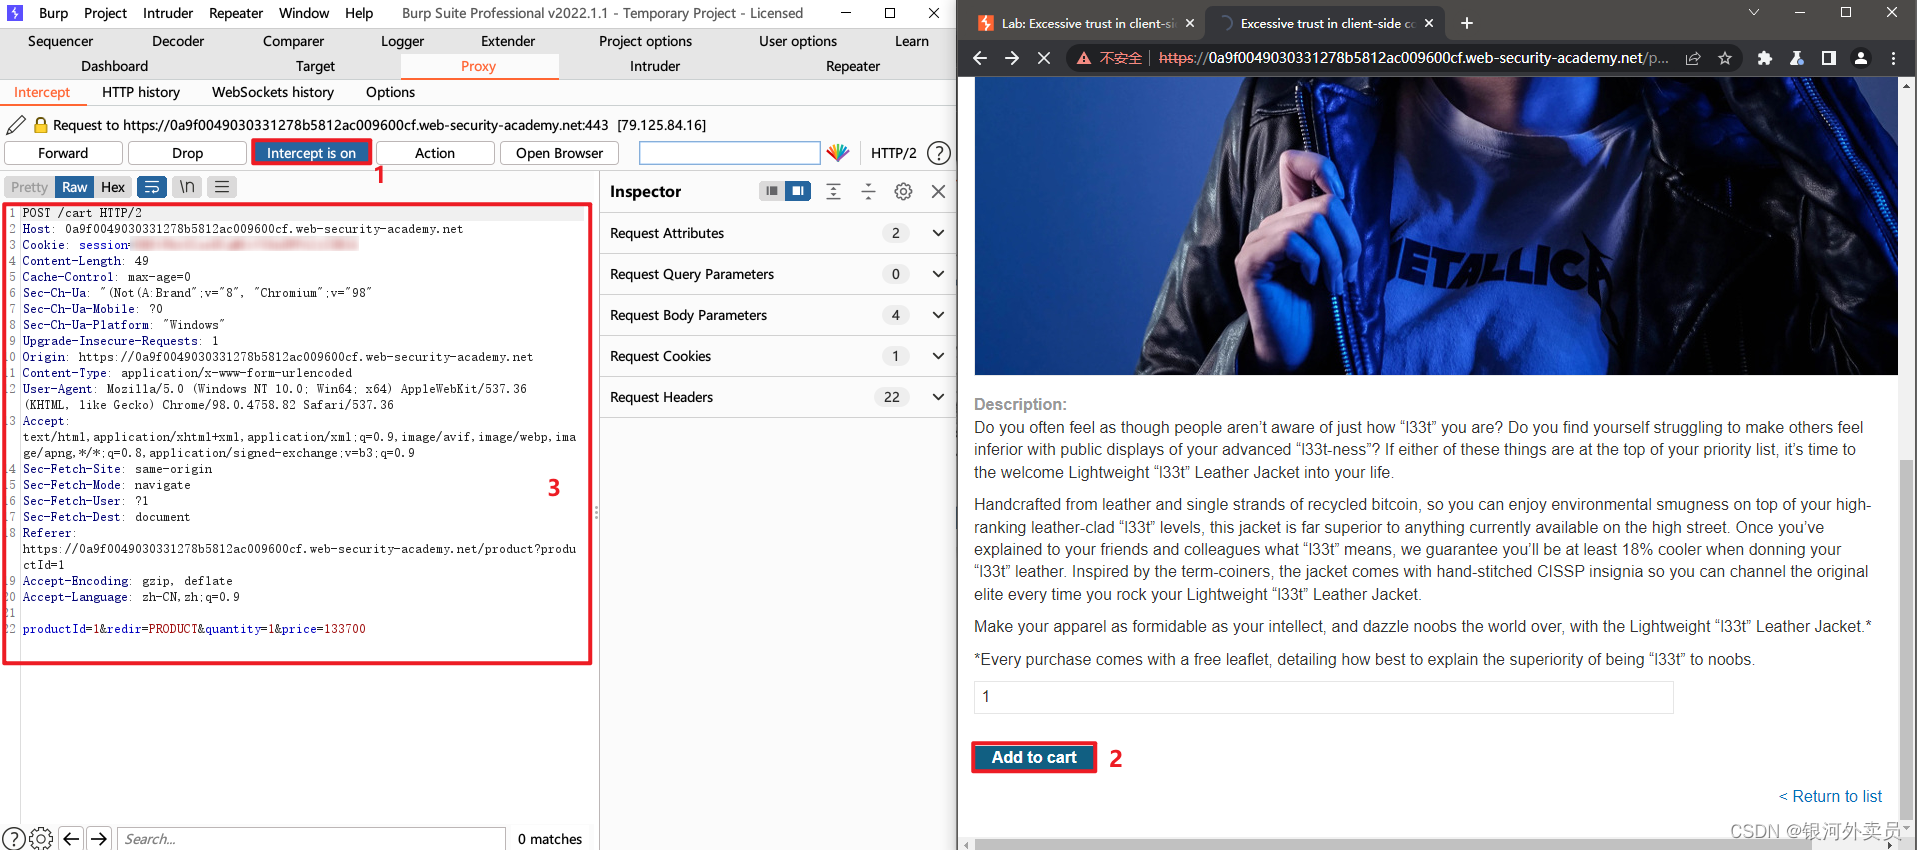Viewport: 1917px width, 850px height.
Task: Collapse all Inspector sections icon
Action: click(868, 191)
